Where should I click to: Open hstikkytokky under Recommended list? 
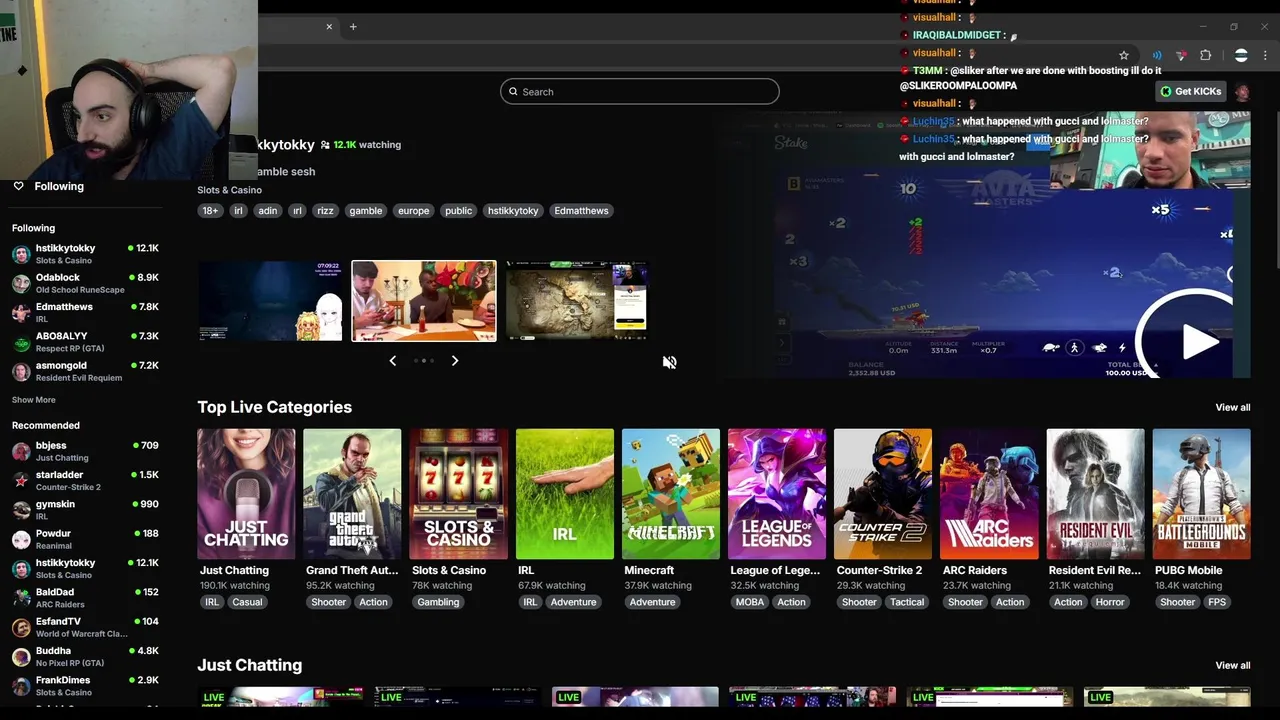pyautogui.click(x=85, y=568)
